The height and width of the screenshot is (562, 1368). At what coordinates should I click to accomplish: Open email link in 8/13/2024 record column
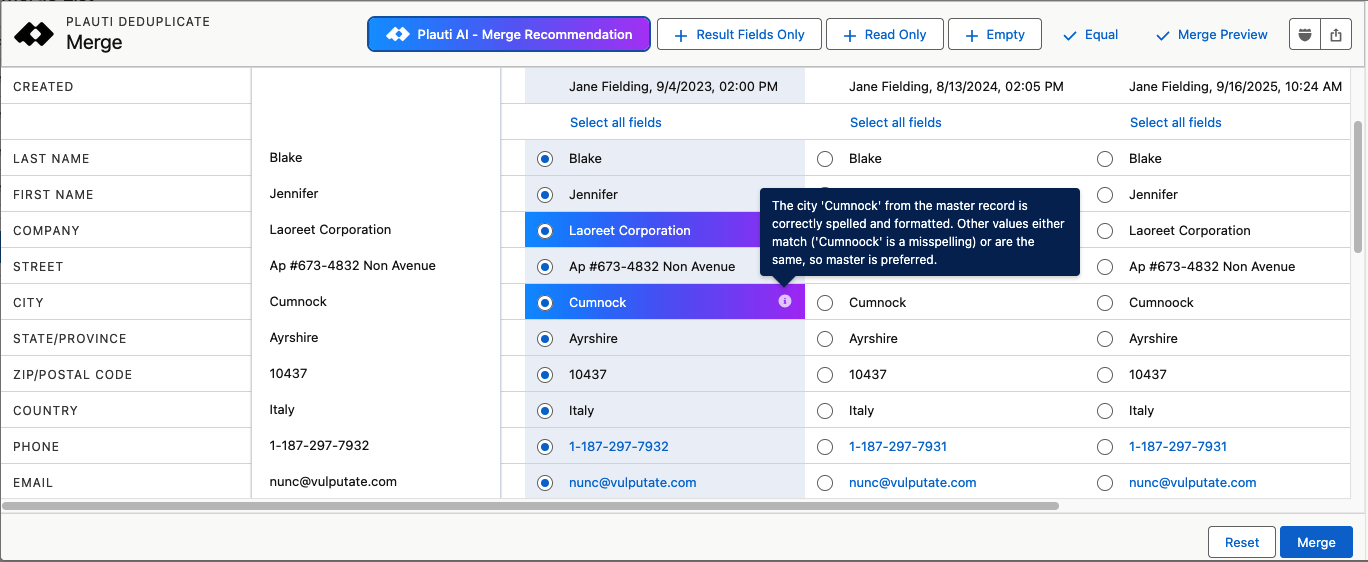913,482
